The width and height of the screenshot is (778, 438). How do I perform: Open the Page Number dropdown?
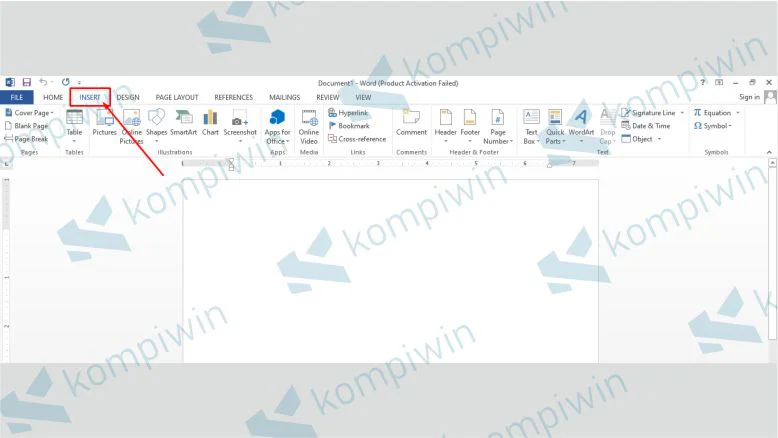pos(498,141)
